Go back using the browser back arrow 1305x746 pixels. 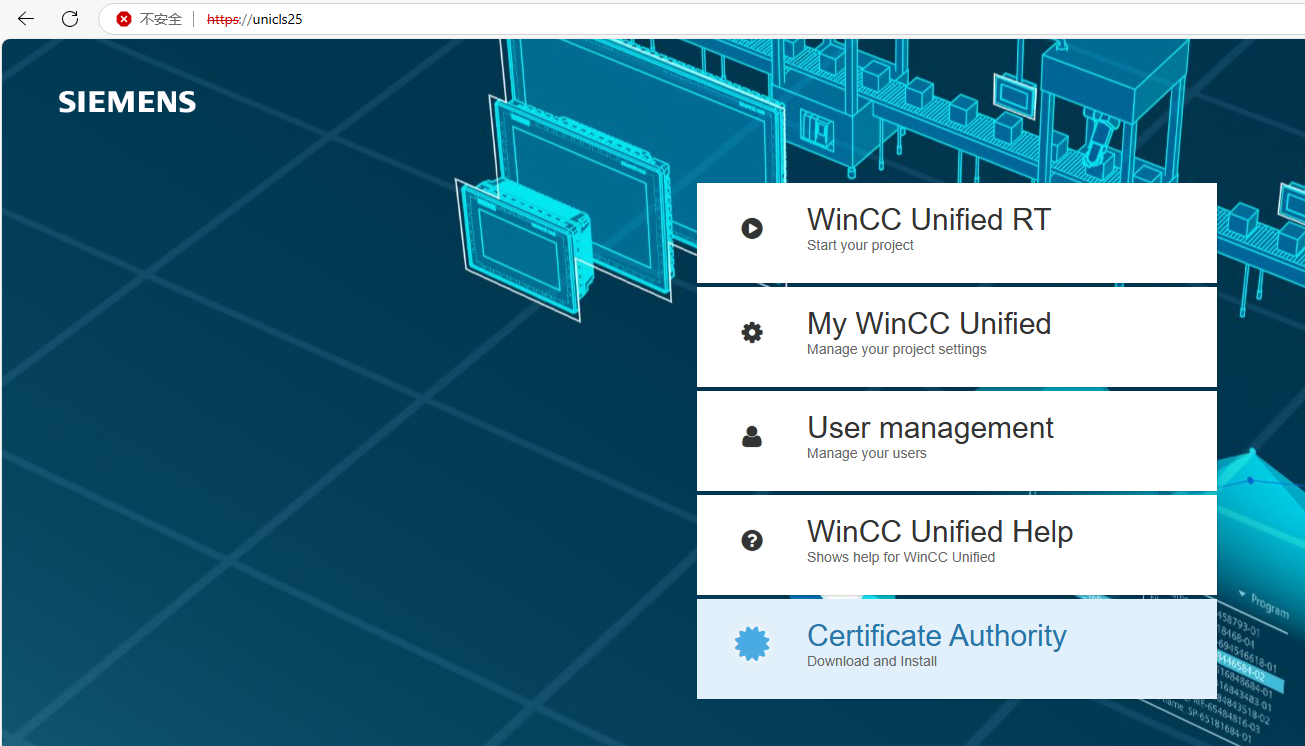pyautogui.click(x=26, y=19)
